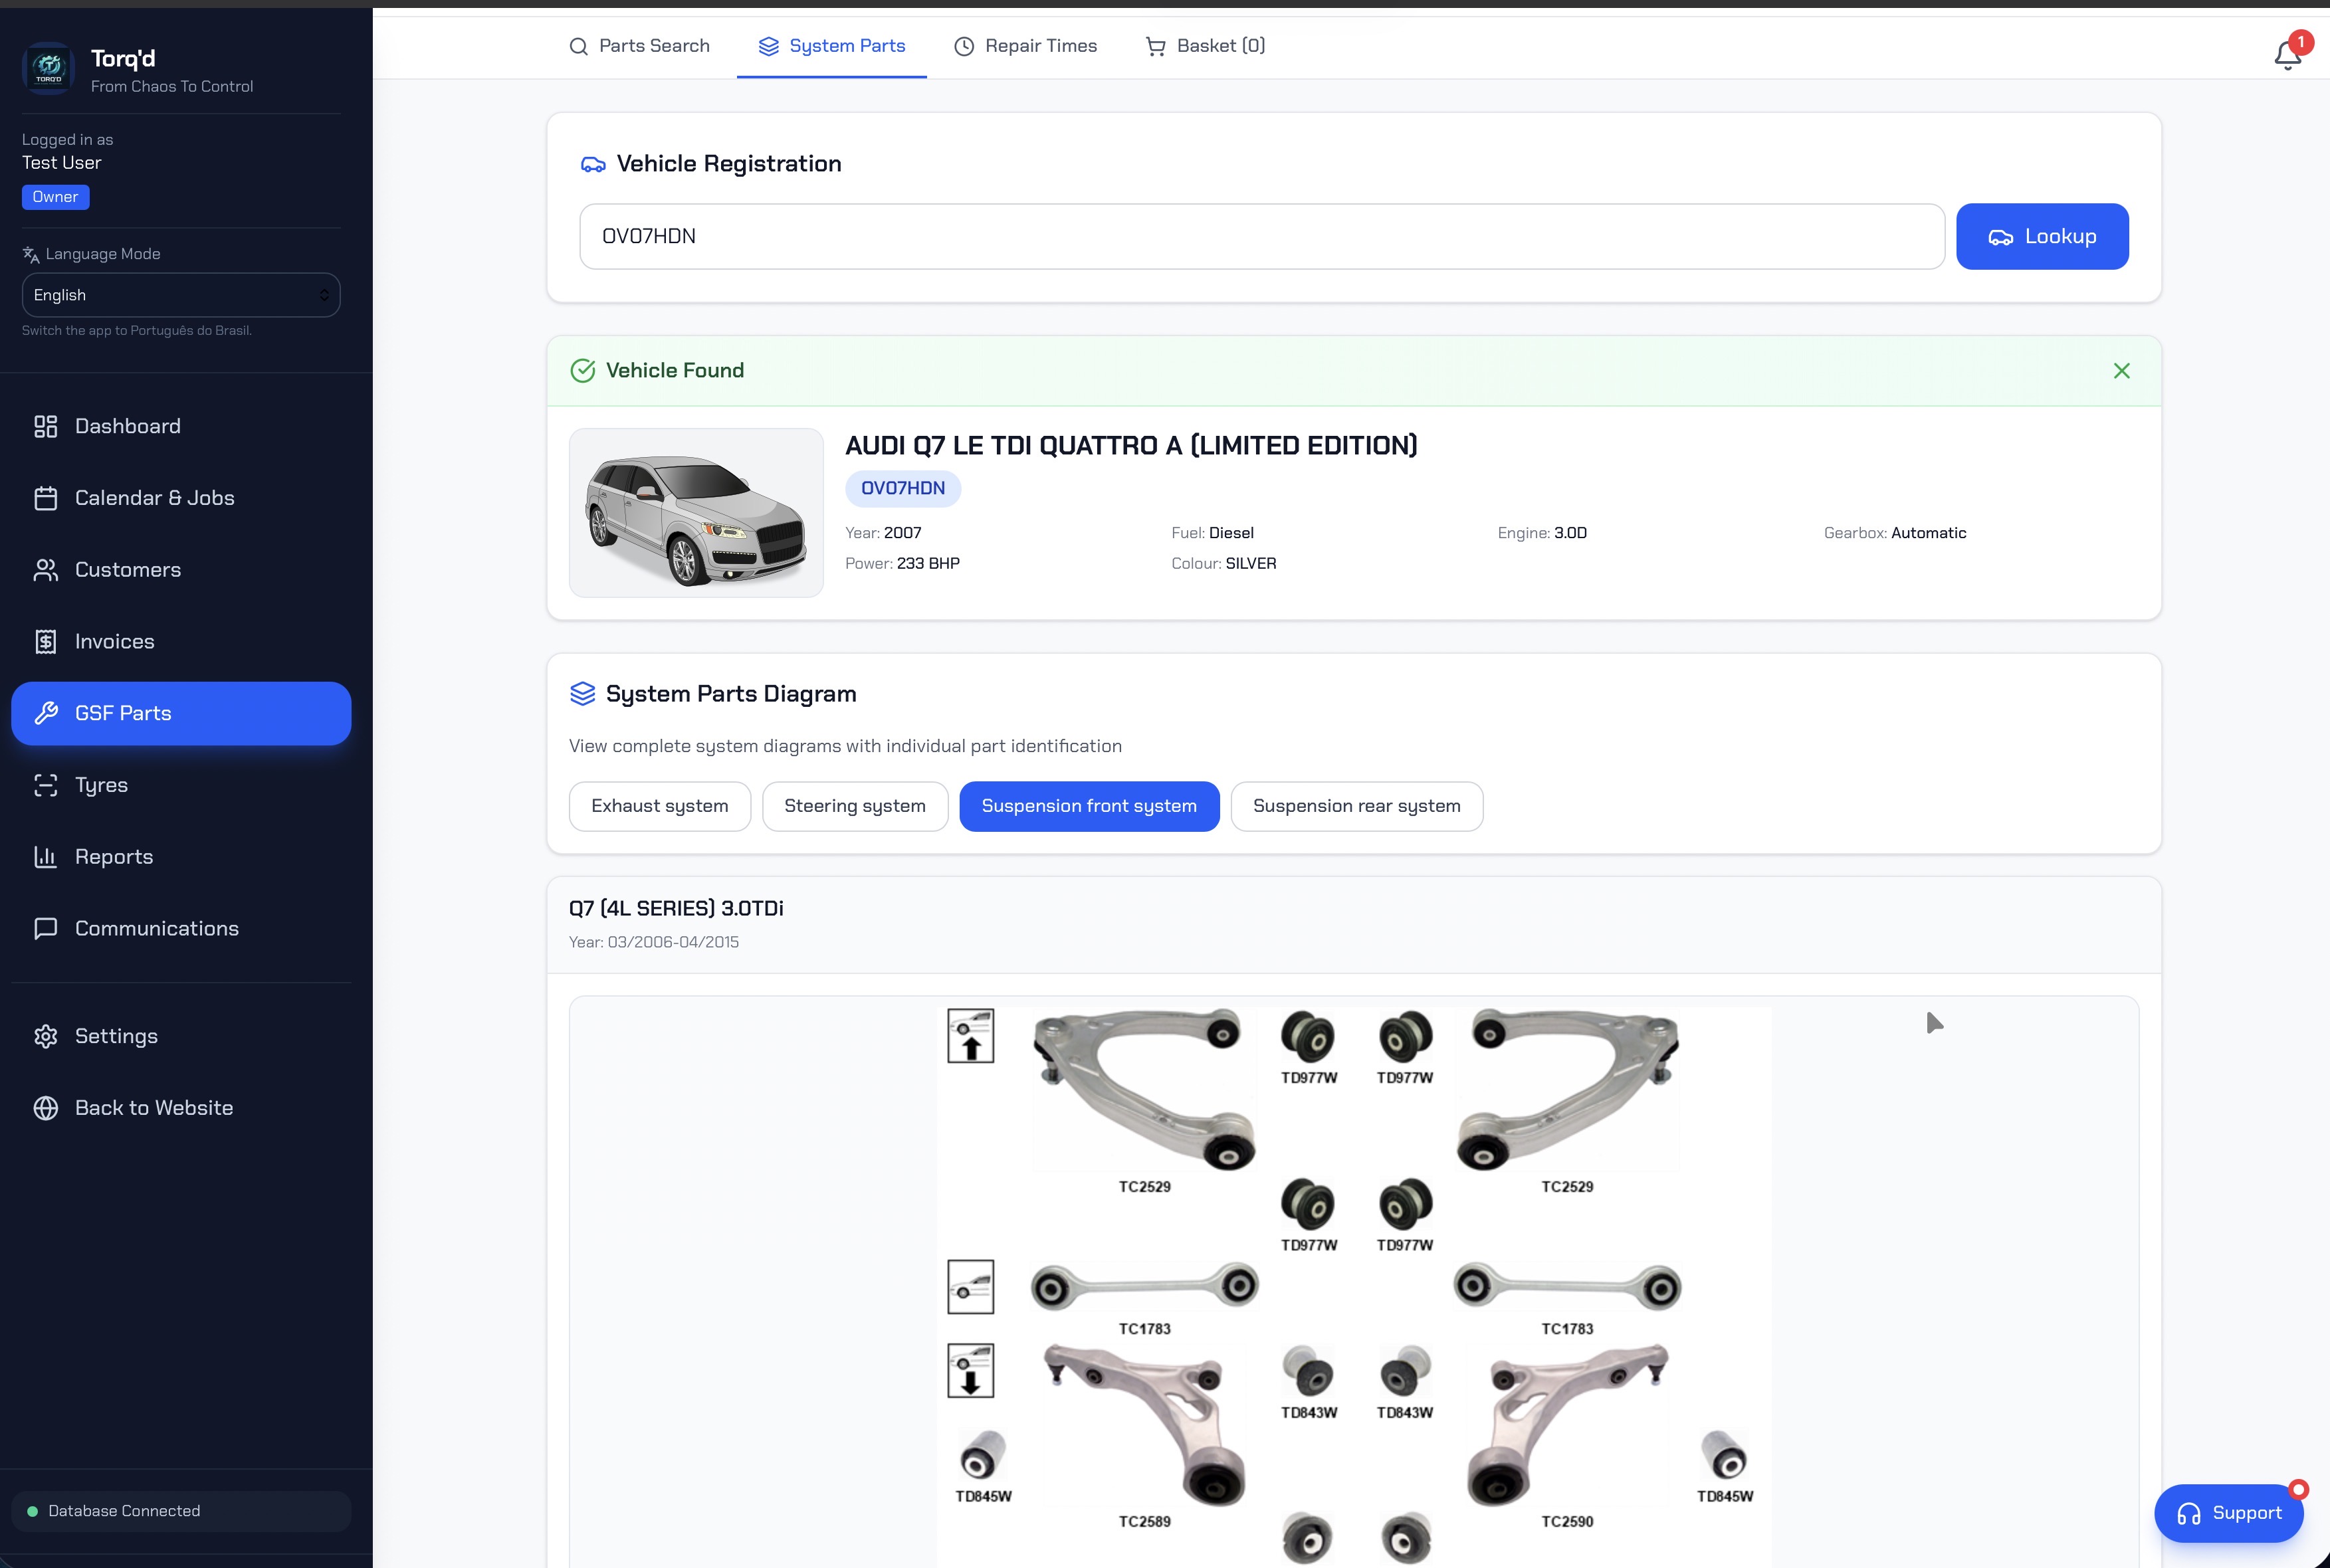The width and height of the screenshot is (2330, 1568).
Task: Click the Reports bar chart icon
Action: tap(46, 857)
